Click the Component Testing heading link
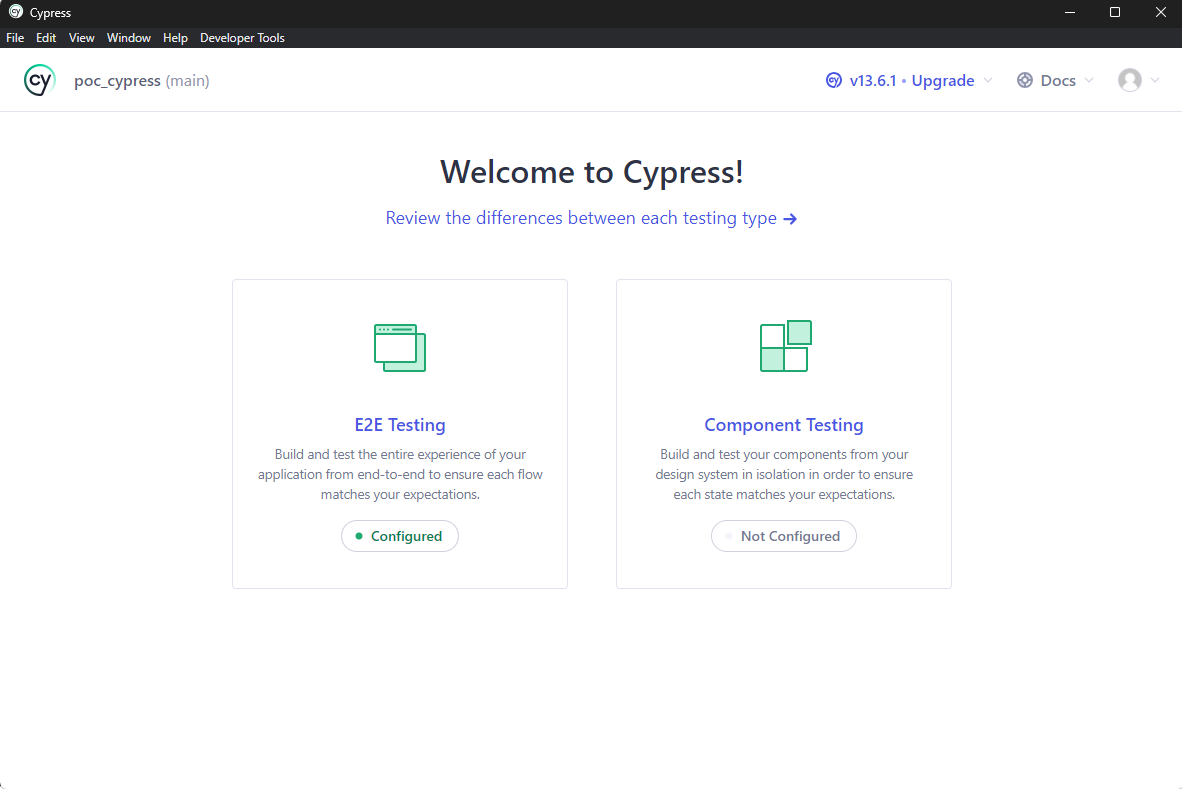This screenshot has height=789, width=1182. coord(784,425)
